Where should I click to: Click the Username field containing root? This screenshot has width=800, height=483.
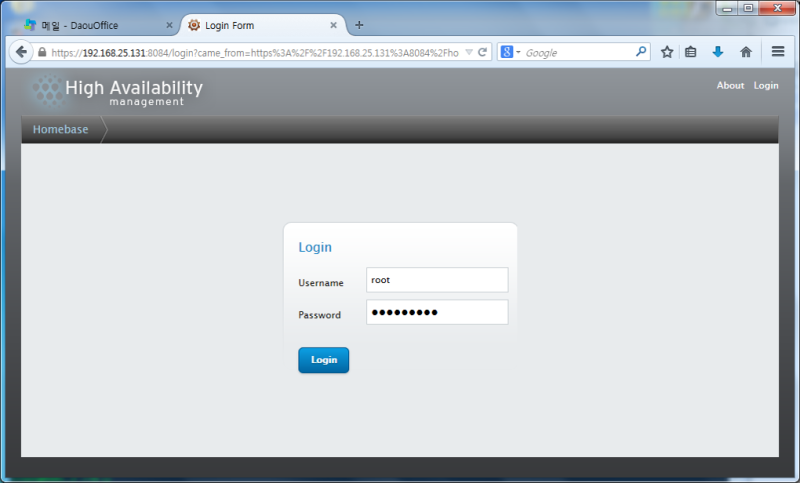click(437, 280)
